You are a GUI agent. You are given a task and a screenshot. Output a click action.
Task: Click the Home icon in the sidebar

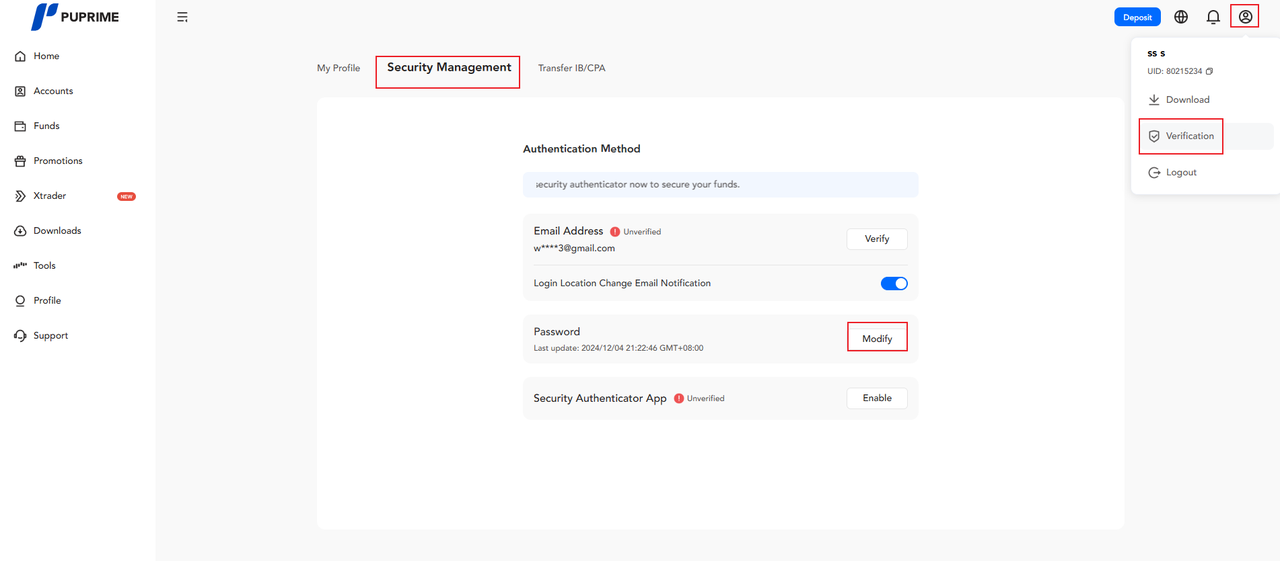click(20, 56)
